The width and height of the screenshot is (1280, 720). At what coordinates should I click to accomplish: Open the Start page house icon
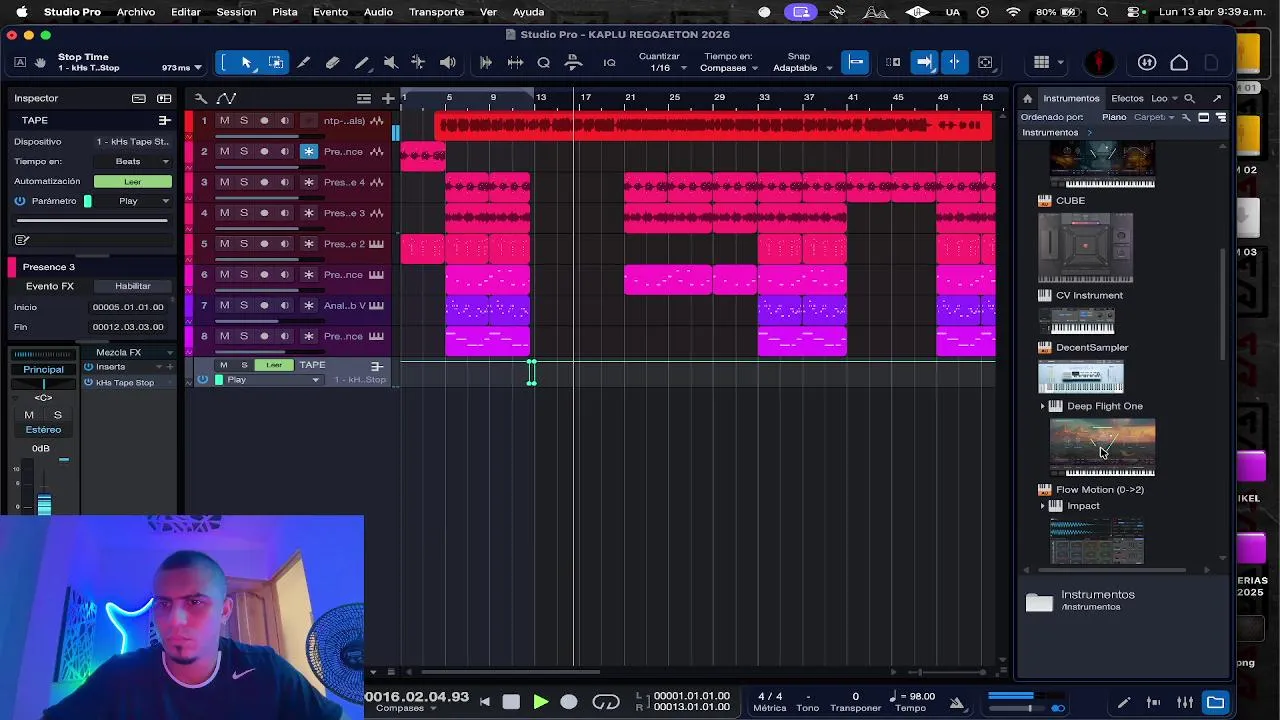point(1179,63)
